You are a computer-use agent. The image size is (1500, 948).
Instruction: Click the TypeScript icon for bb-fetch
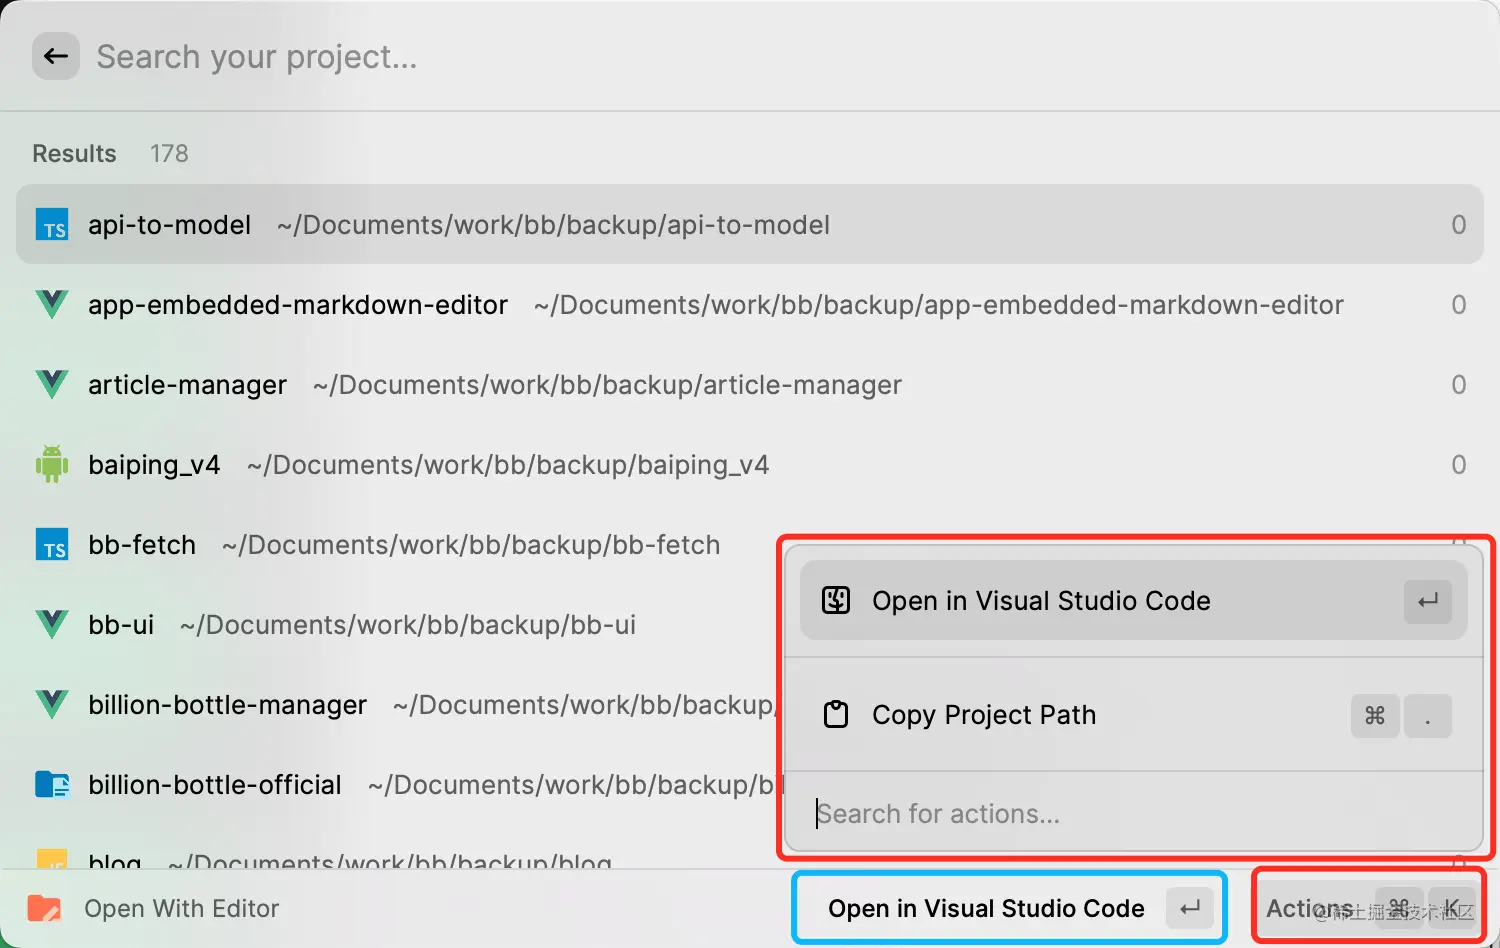[52, 545]
